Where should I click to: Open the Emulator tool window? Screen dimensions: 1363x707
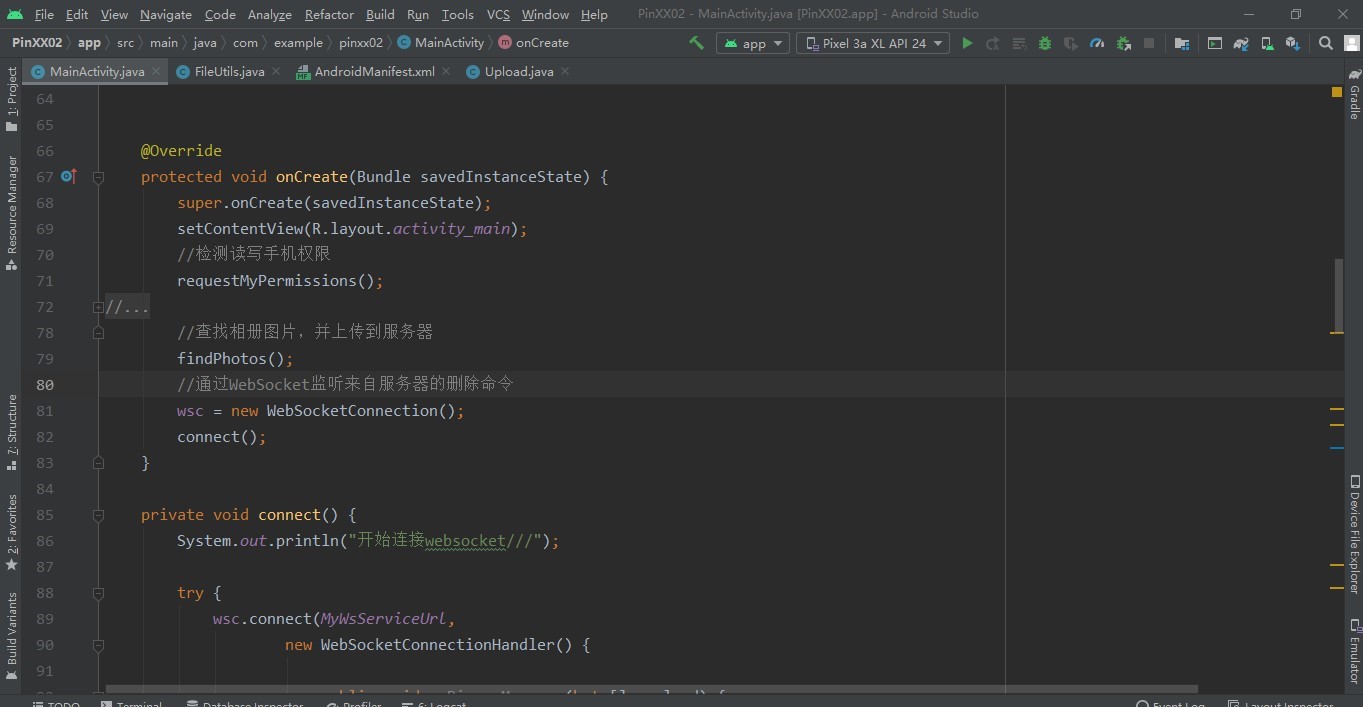(x=1354, y=652)
